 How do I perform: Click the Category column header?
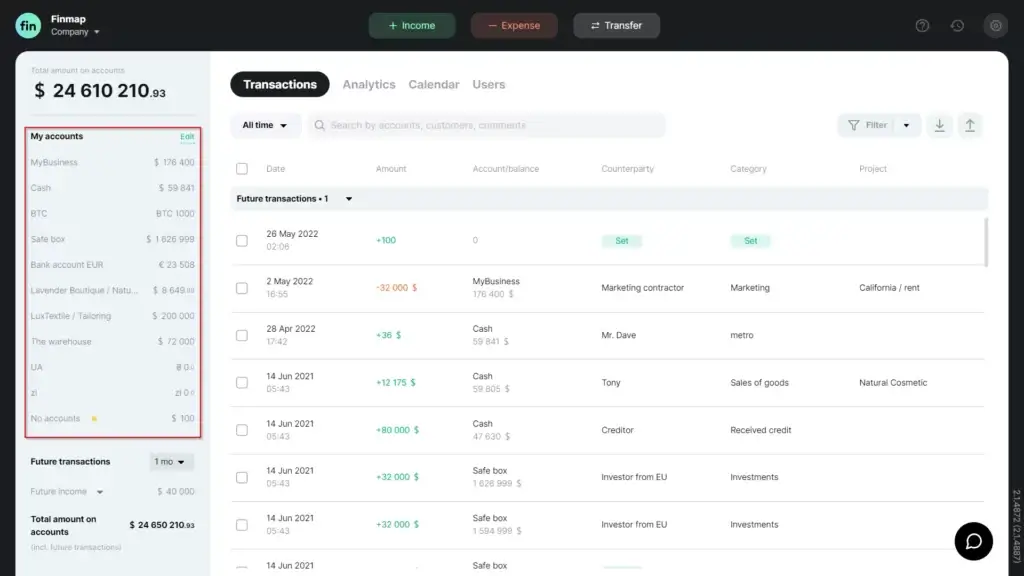pyautogui.click(x=748, y=168)
